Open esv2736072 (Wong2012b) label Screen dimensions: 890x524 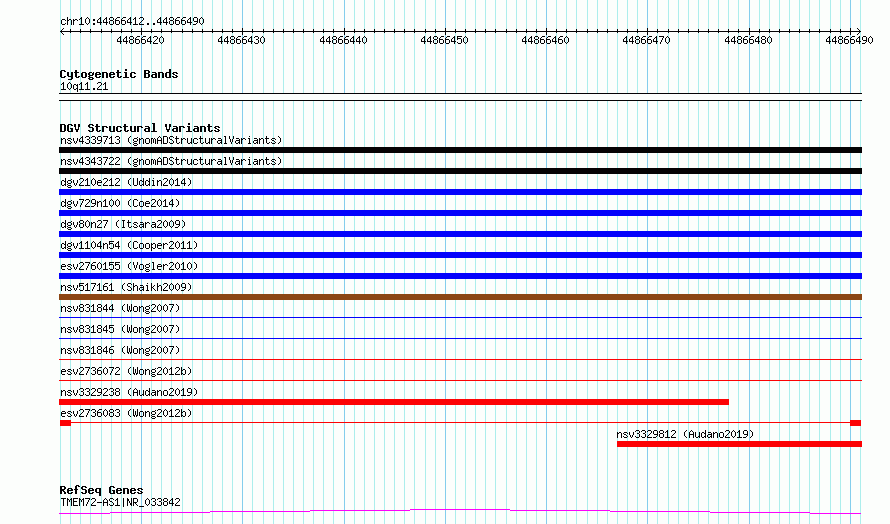point(126,371)
